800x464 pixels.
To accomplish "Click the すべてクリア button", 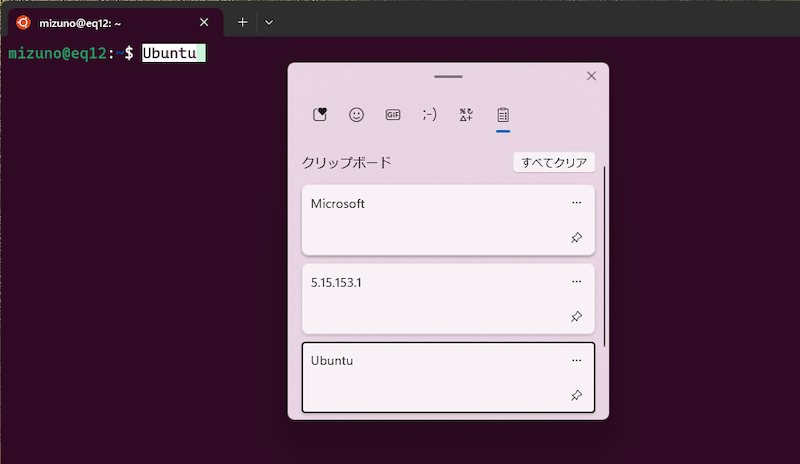I will pos(554,162).
